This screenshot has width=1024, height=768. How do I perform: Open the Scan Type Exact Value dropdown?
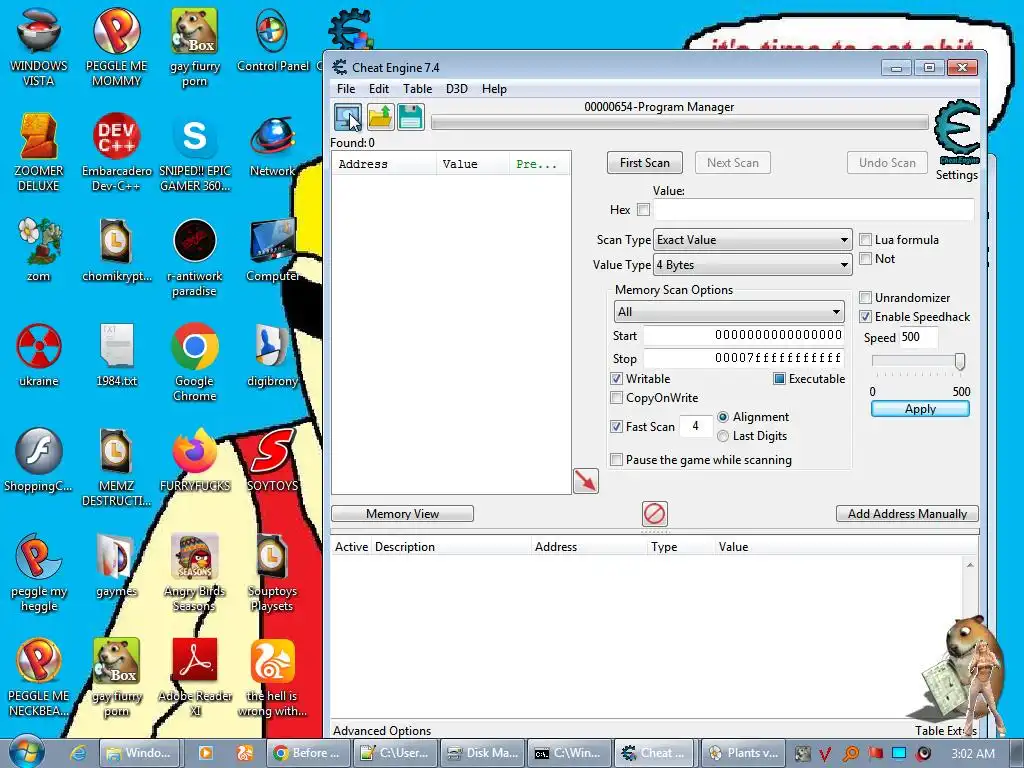pos(753,240)
